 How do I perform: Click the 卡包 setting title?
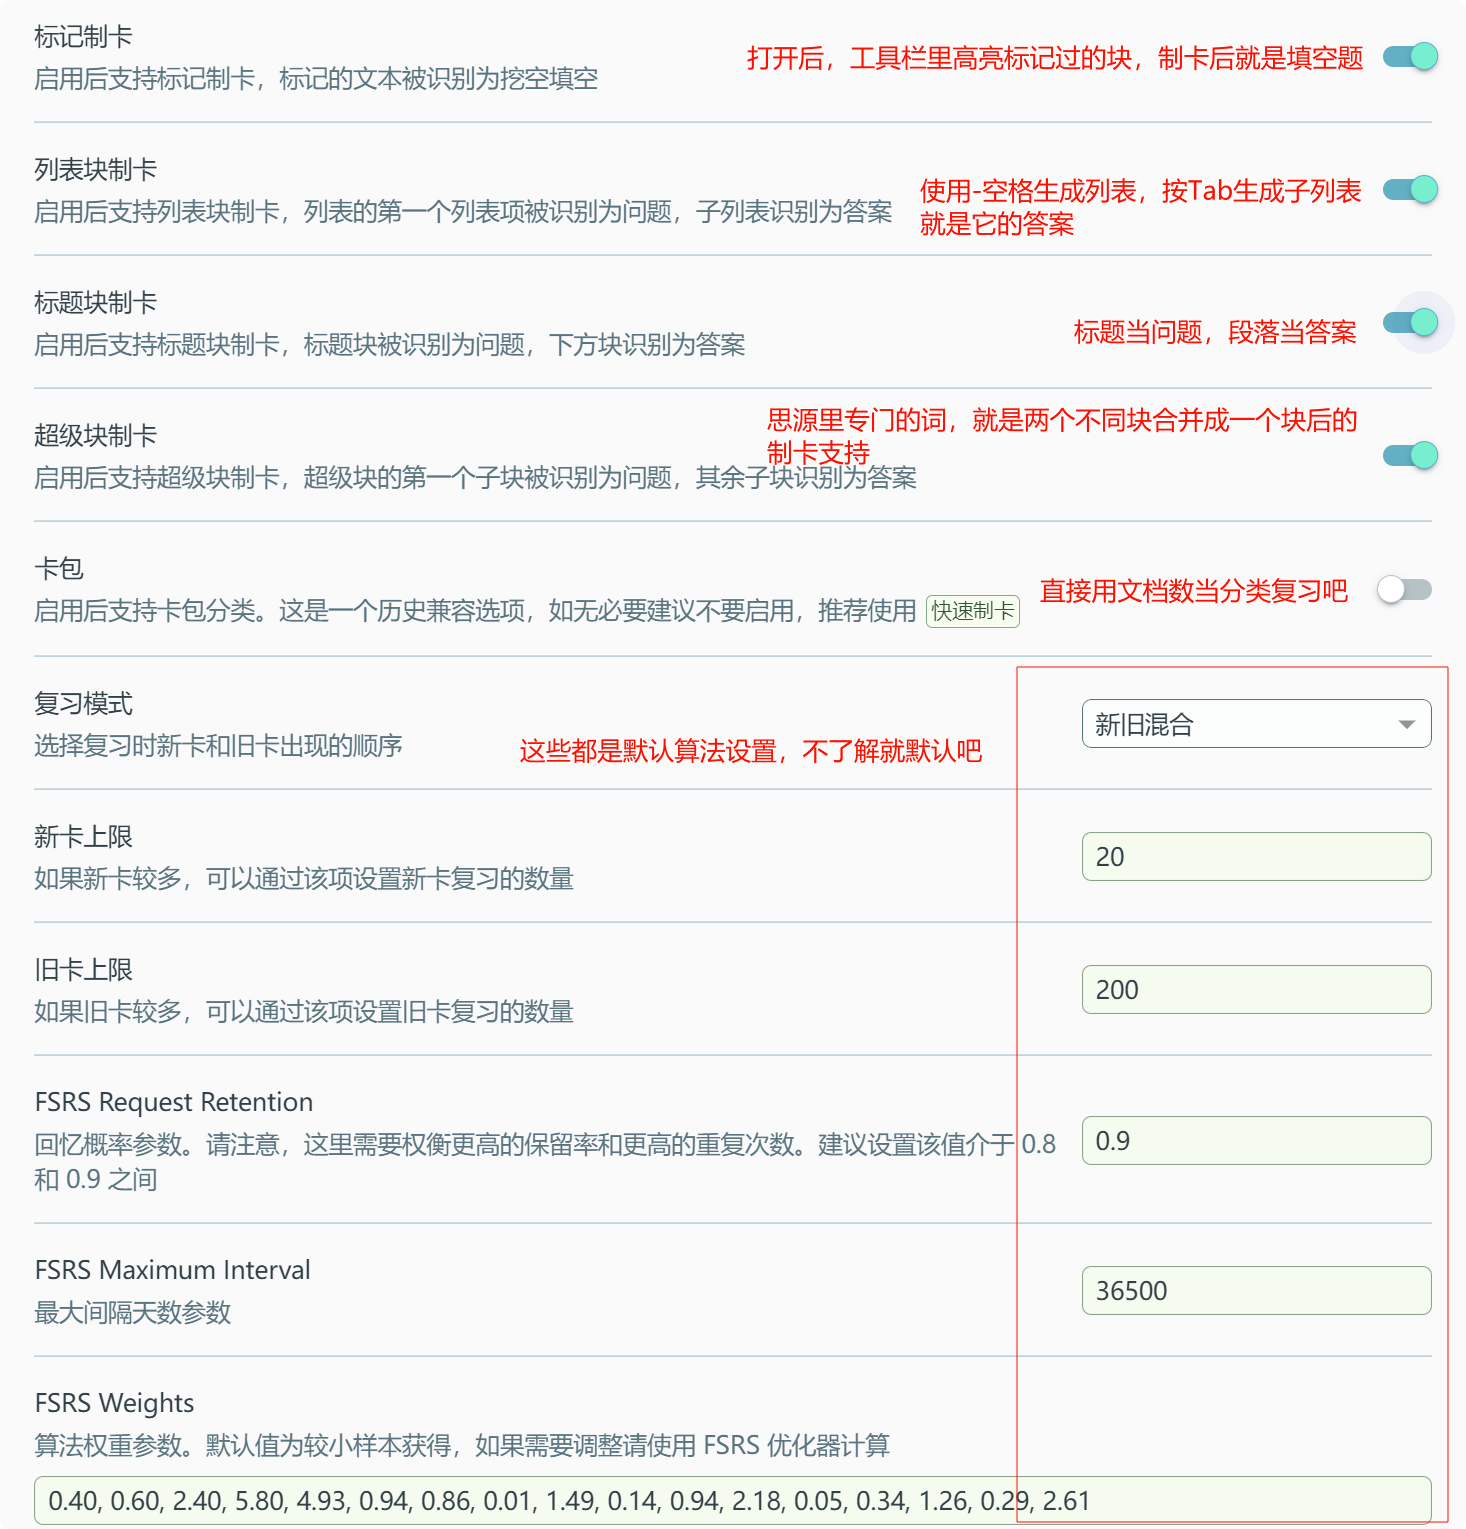pos(59,569)
